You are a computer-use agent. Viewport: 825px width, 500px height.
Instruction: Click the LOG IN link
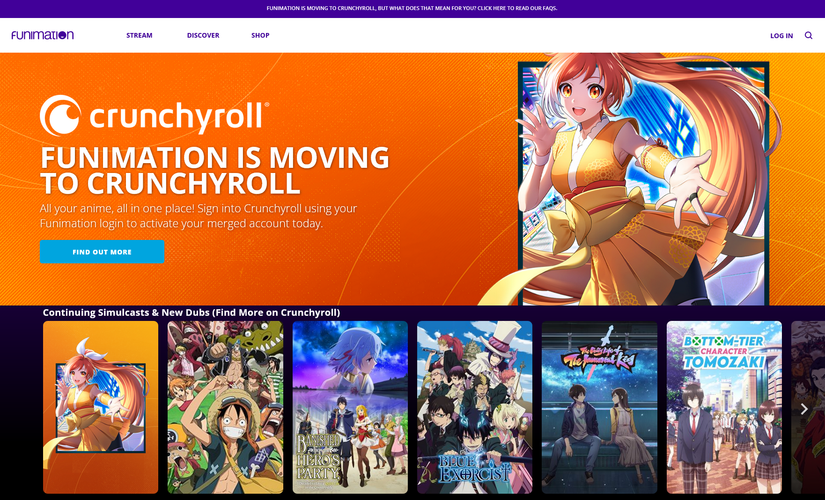781,36
